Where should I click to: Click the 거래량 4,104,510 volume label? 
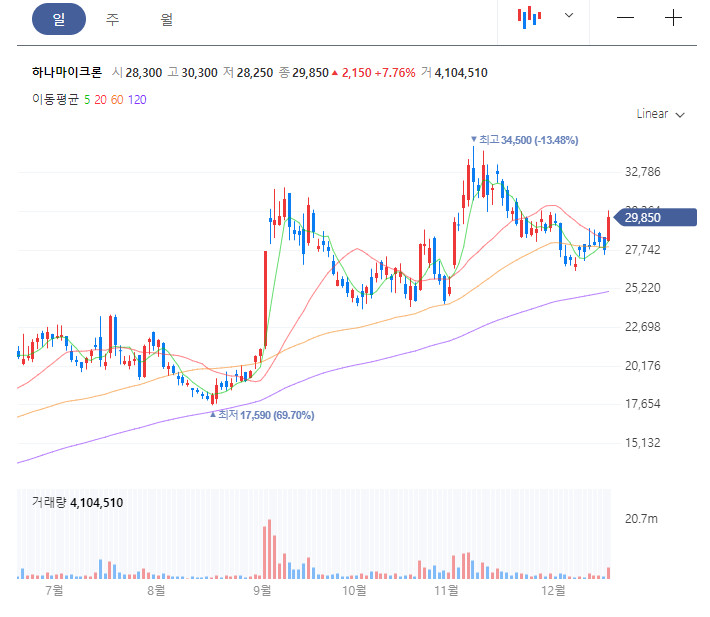click(x=77, y=502)
